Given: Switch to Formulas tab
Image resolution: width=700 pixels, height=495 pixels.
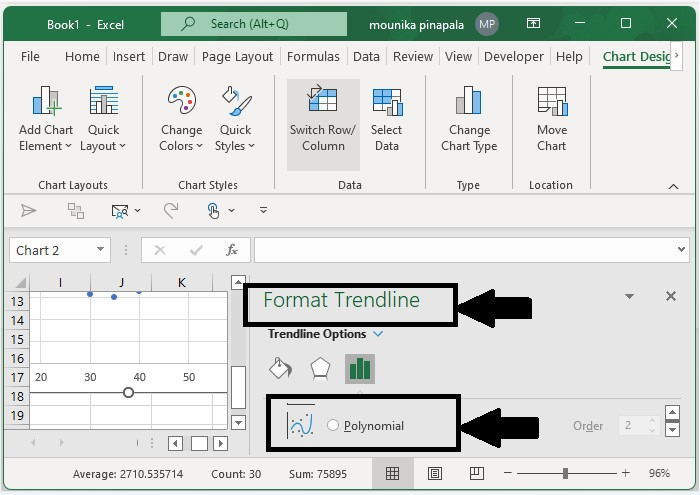Looking at the screenshot, I should (313, 57).
